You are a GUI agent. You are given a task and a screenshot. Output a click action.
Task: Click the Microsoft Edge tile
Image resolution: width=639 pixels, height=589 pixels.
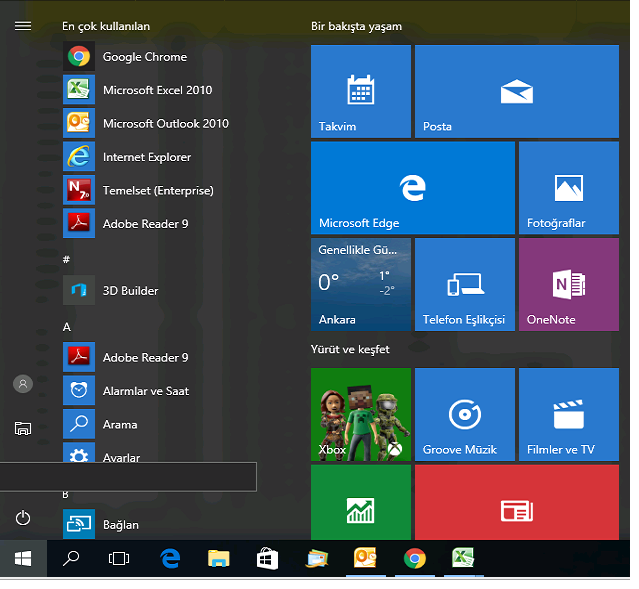click(x=412, y=187)
